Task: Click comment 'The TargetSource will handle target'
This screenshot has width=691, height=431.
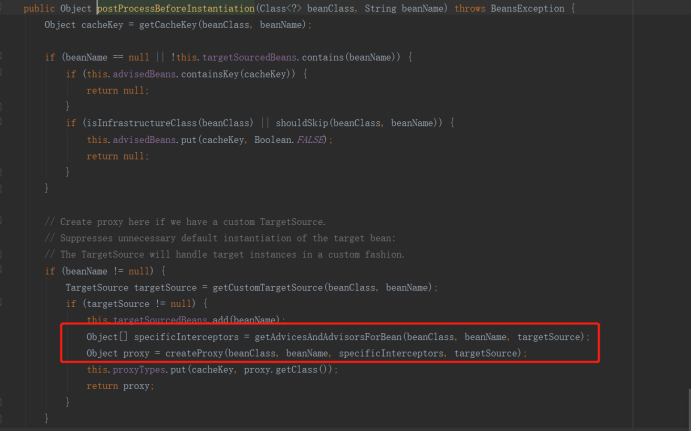Action: (225, 254)
